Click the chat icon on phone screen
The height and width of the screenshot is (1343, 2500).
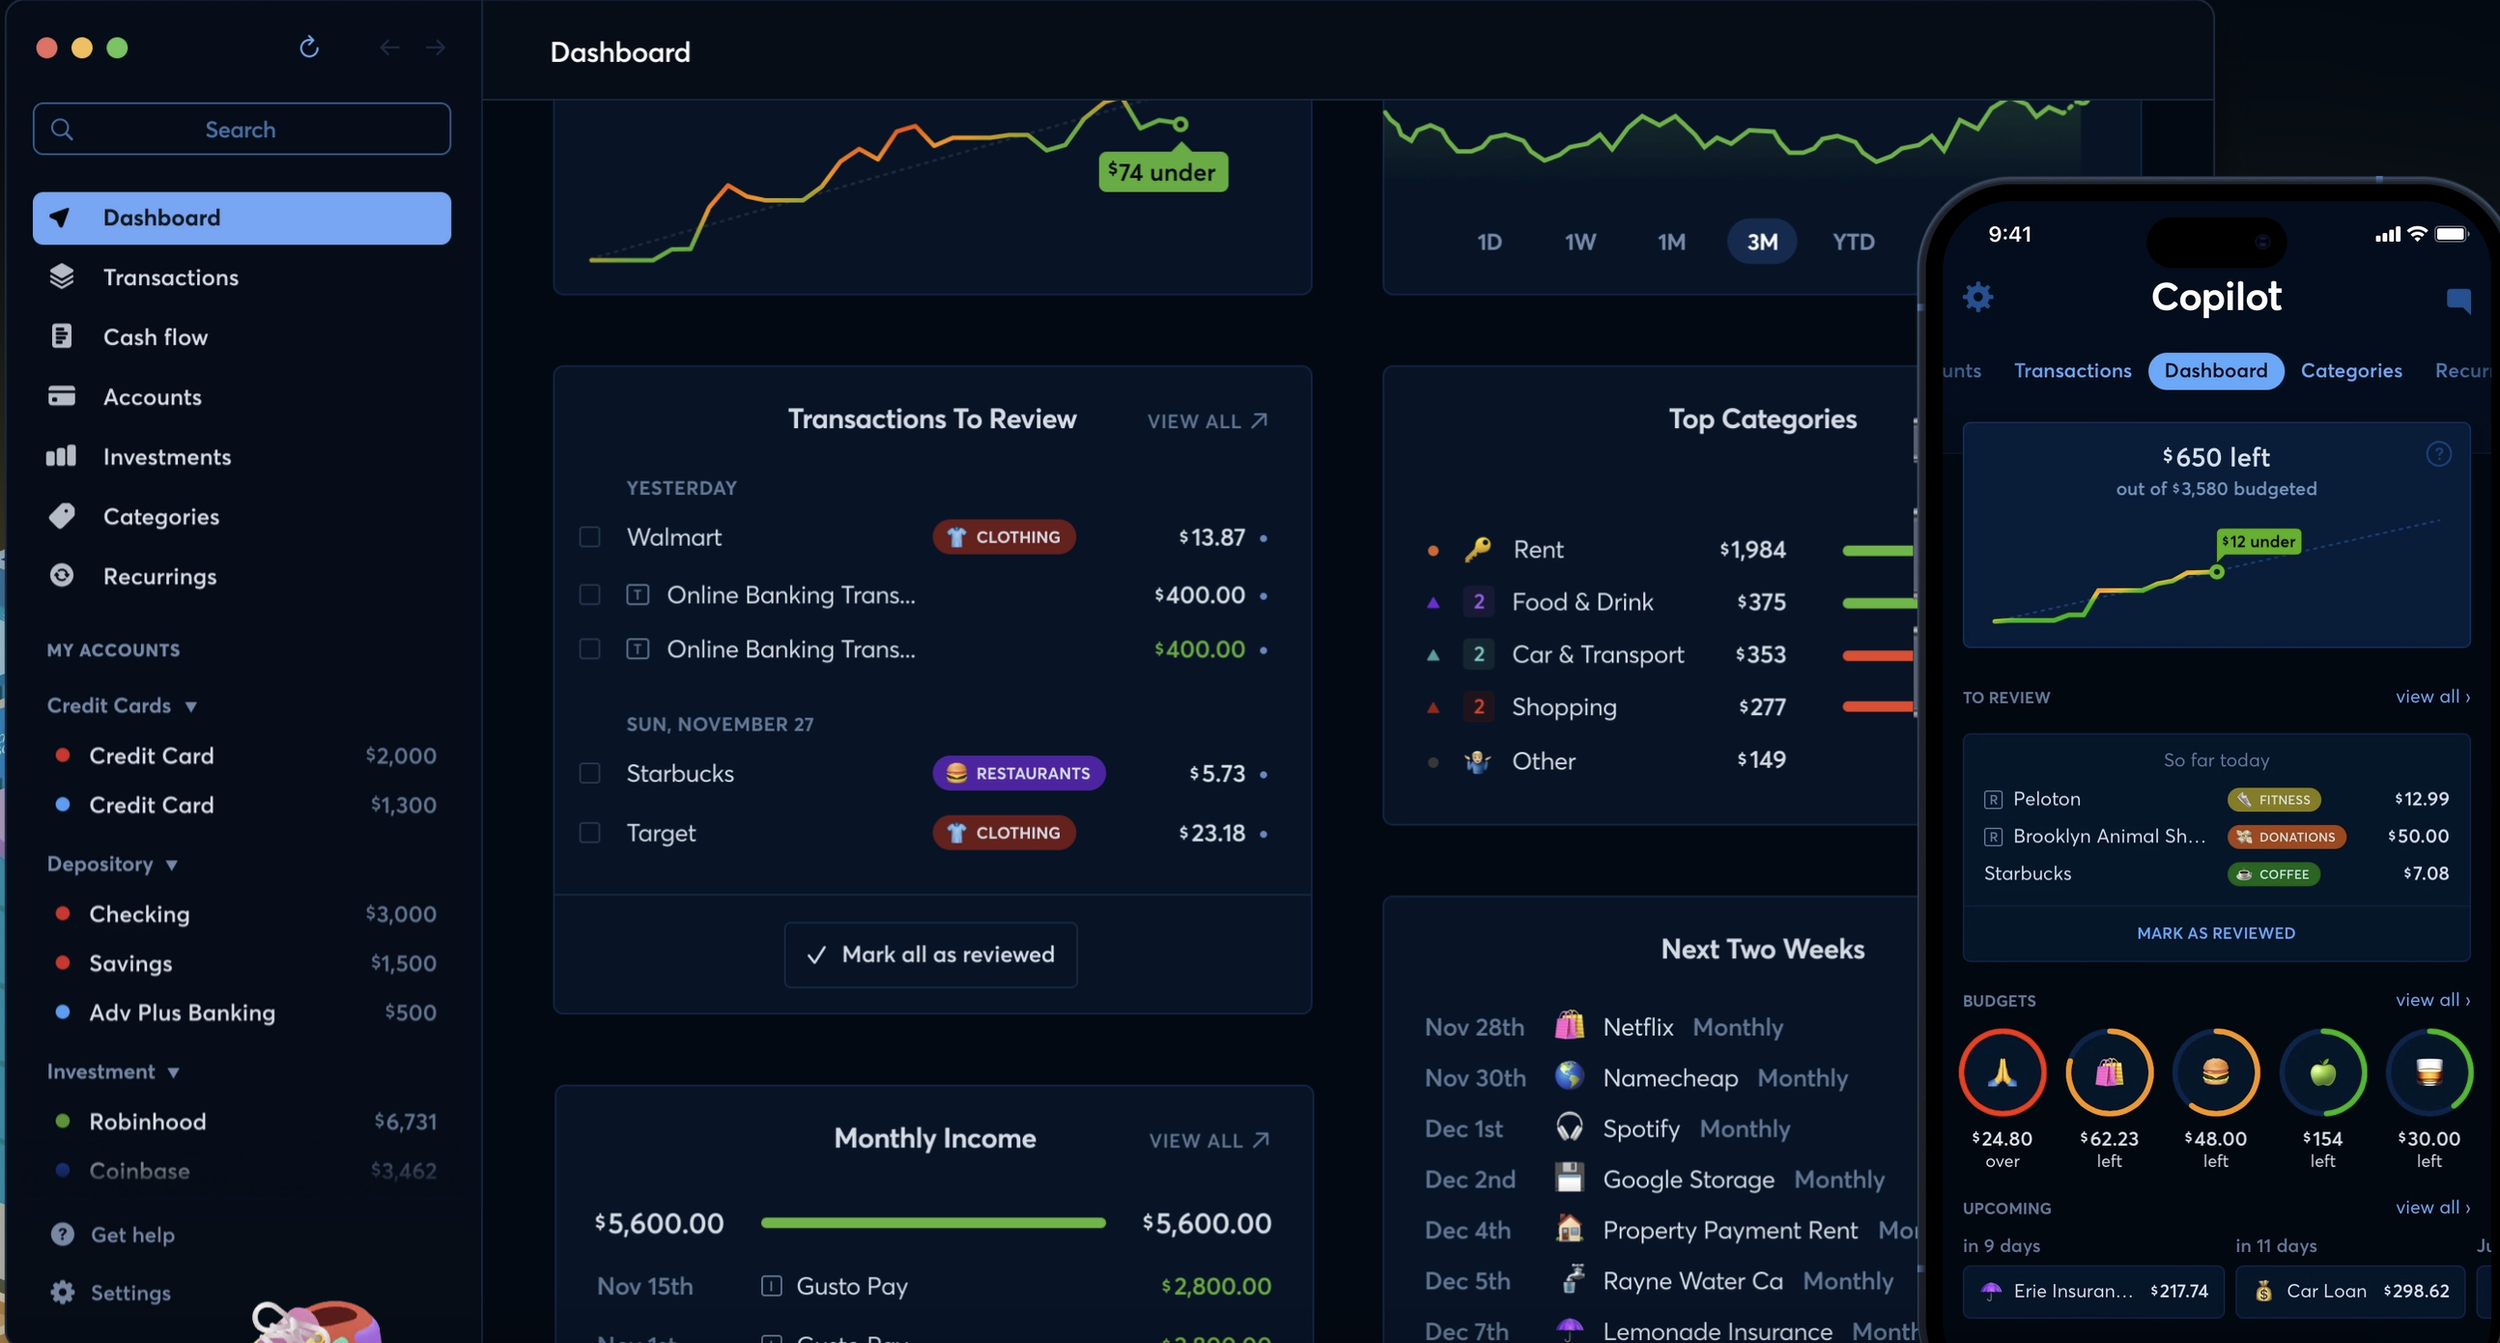tap(2458, 300)
